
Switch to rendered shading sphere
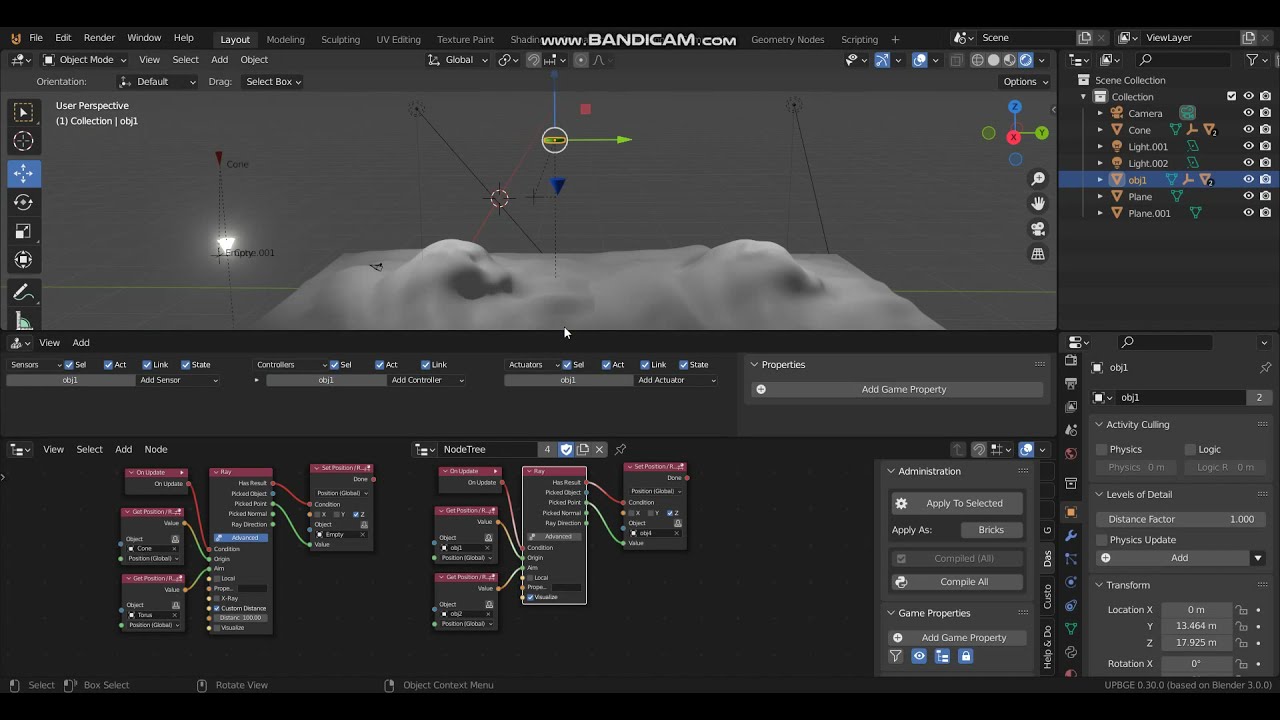[x=1025, y=60]
